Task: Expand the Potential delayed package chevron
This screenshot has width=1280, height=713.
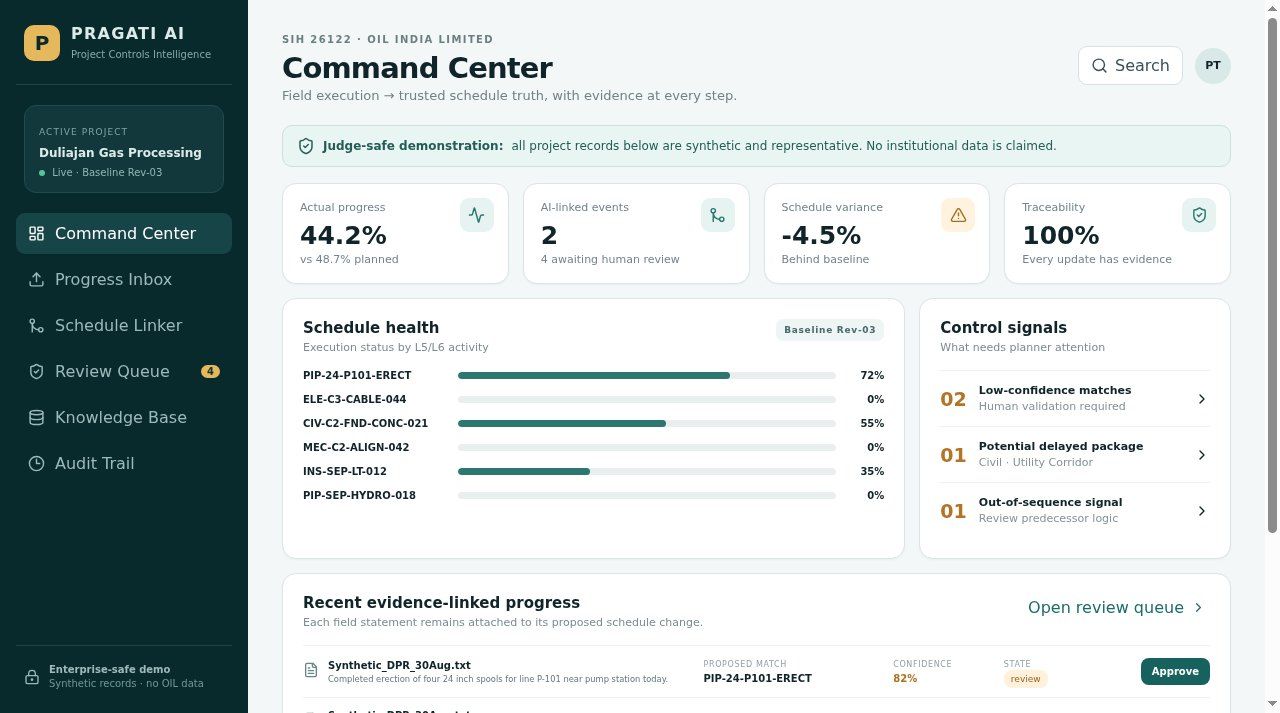Action: pyautogui.click(x=1201, y=455)
